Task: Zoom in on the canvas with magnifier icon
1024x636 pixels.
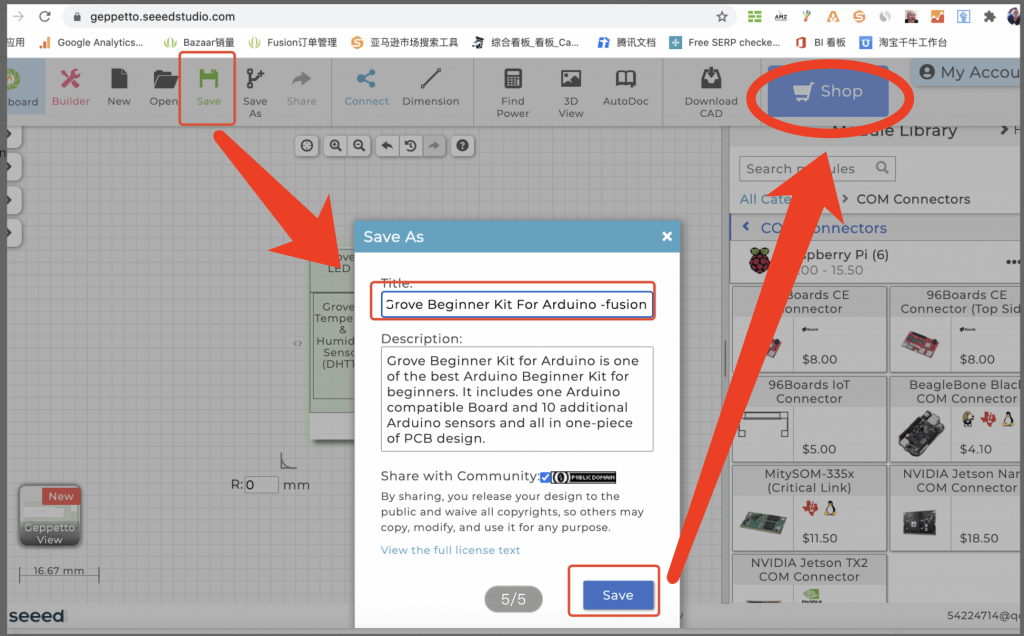Action: tap(335, 145)
